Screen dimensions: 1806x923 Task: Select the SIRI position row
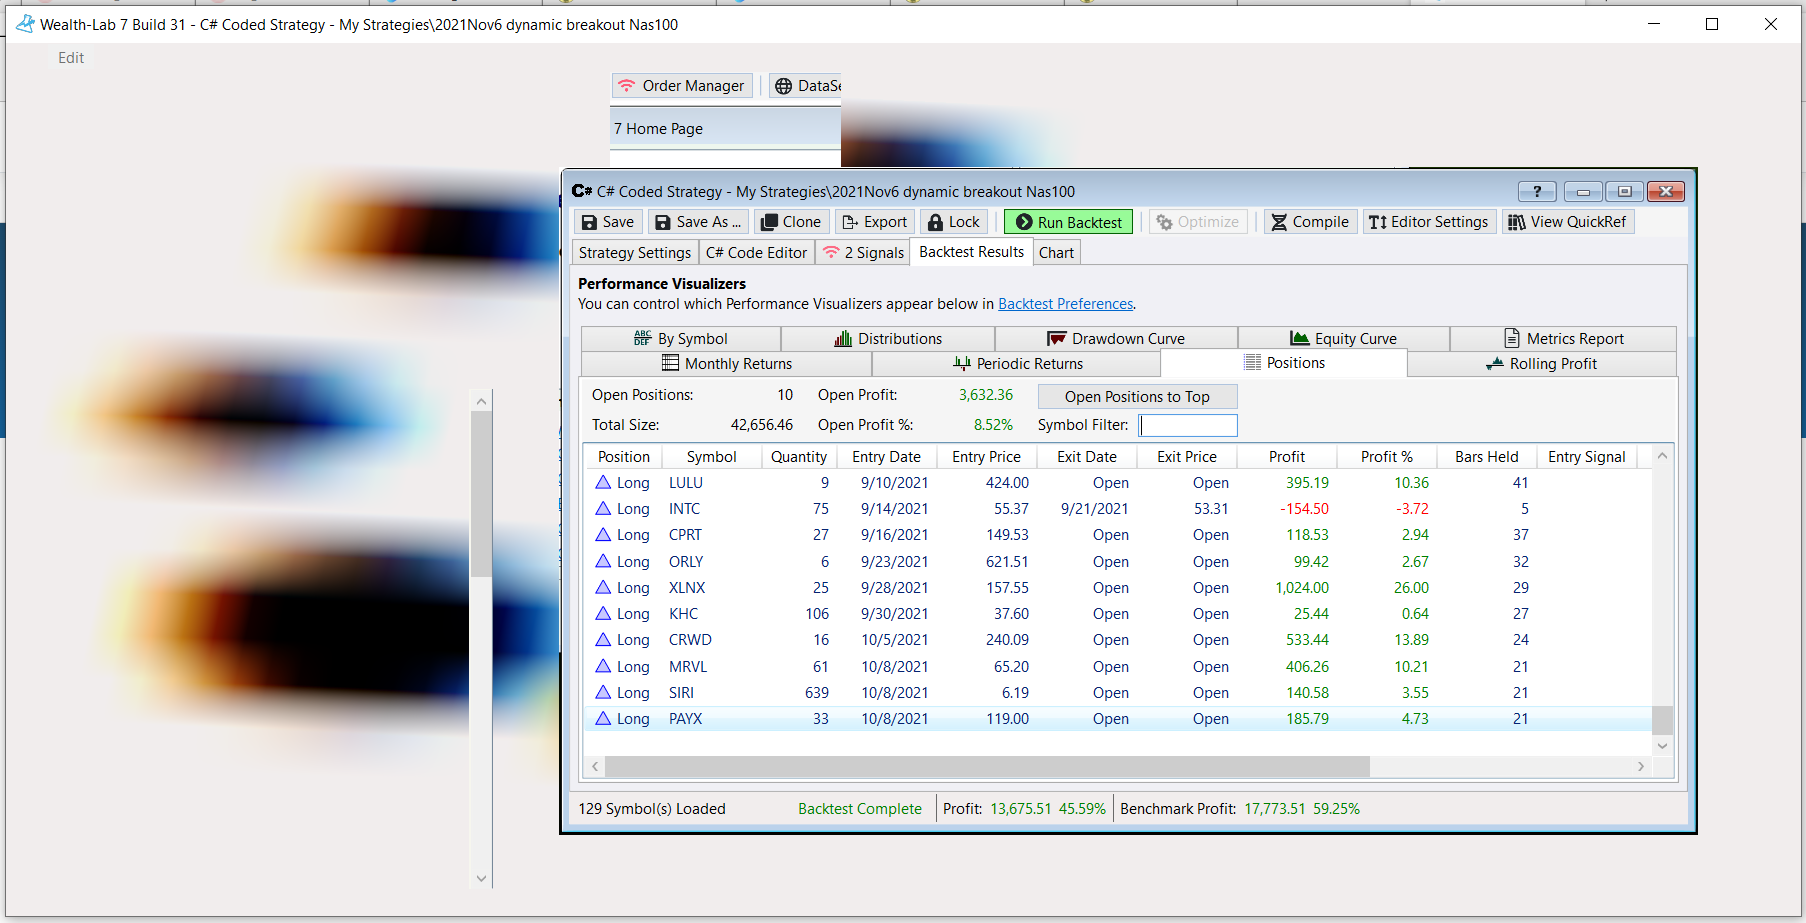pyautogui.click(x=1118, y=693)
